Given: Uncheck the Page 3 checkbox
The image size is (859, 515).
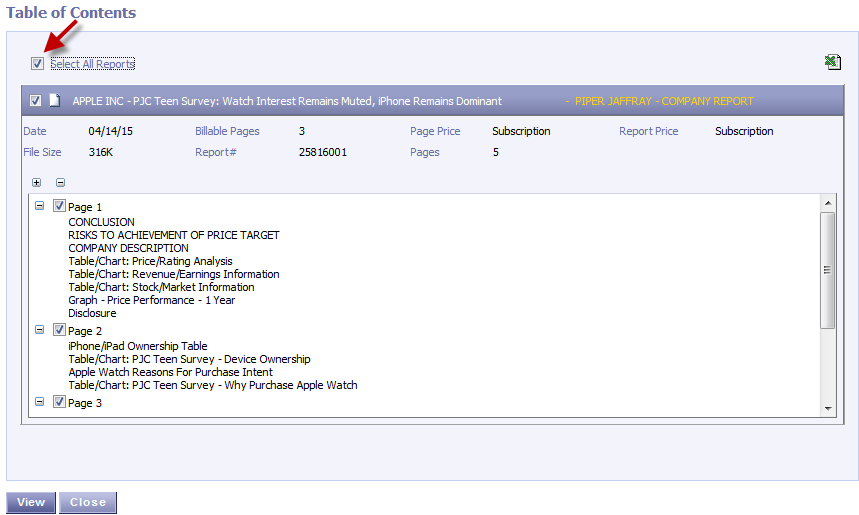Looking at the screenshot, I should tap(59, 402).
